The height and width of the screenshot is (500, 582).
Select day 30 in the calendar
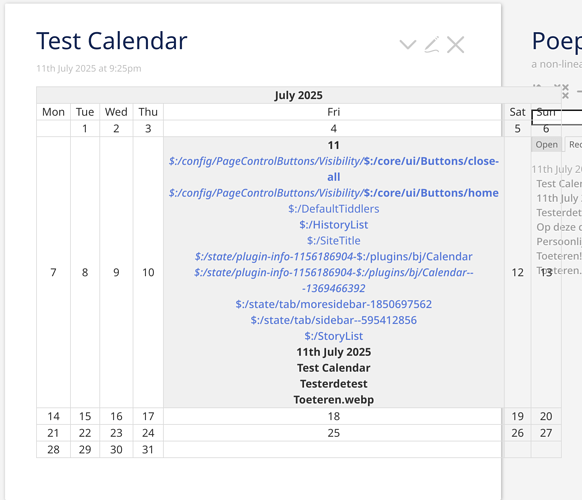(x=116, y=450)
